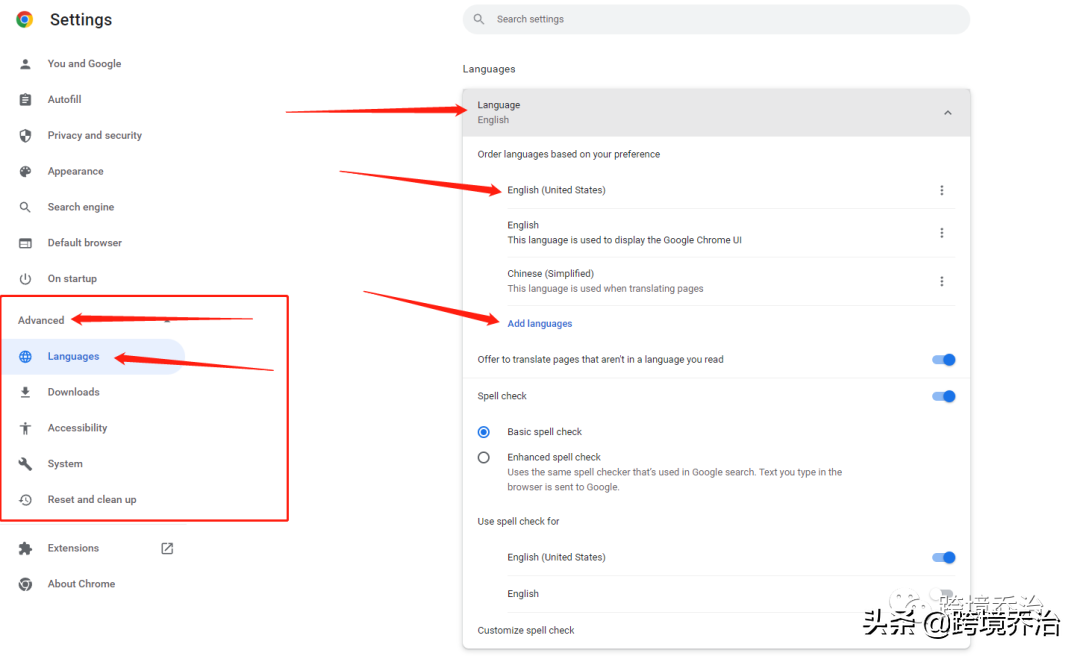
Task: Click the 'Use spell check for' label
Action: pos(518,522)
